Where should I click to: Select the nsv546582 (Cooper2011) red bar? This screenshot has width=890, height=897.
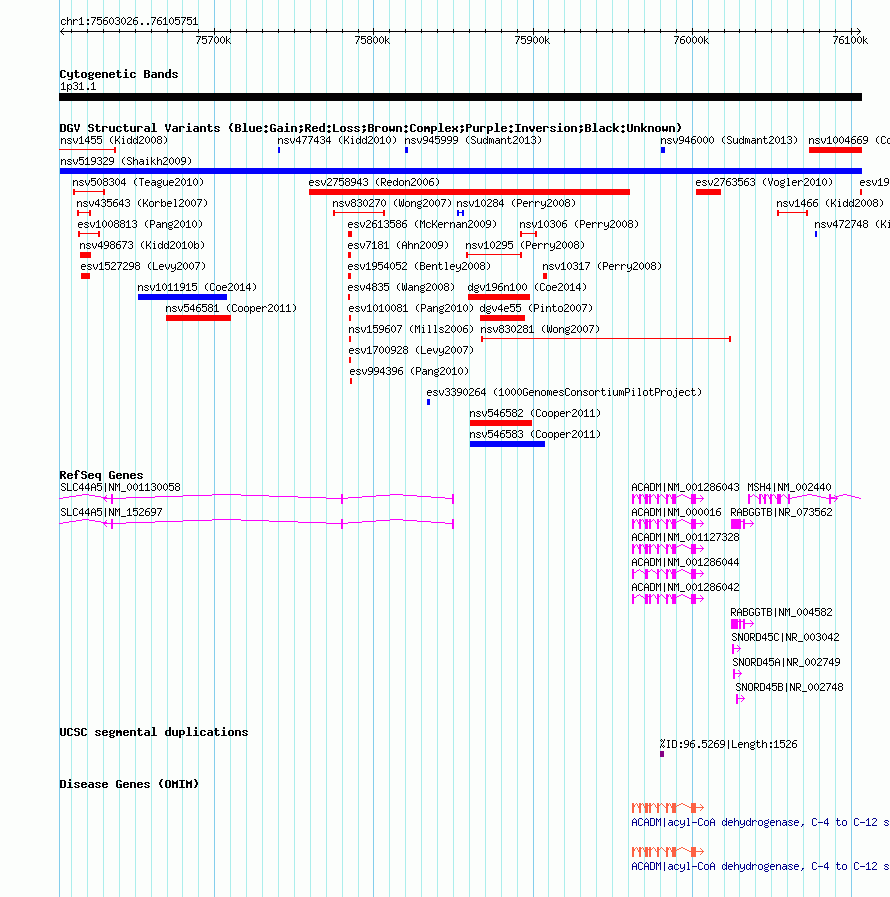coord(500,423)
